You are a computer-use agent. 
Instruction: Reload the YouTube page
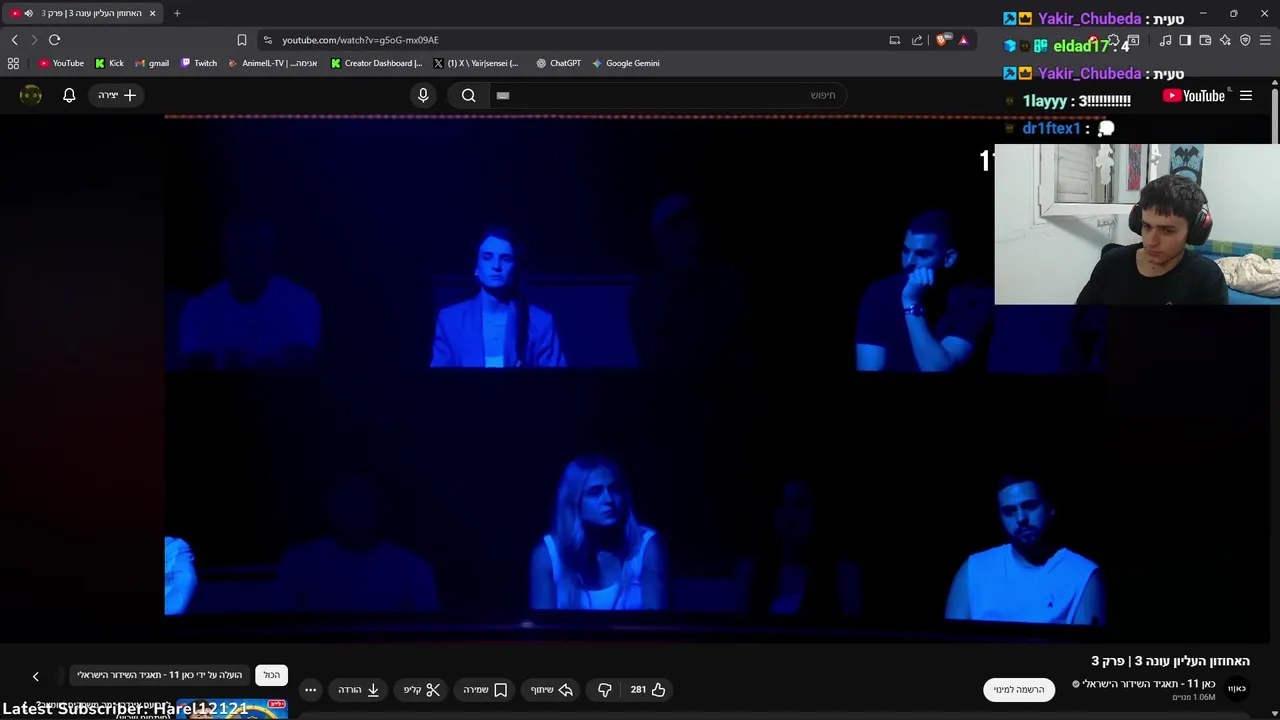tap(54, 40)
